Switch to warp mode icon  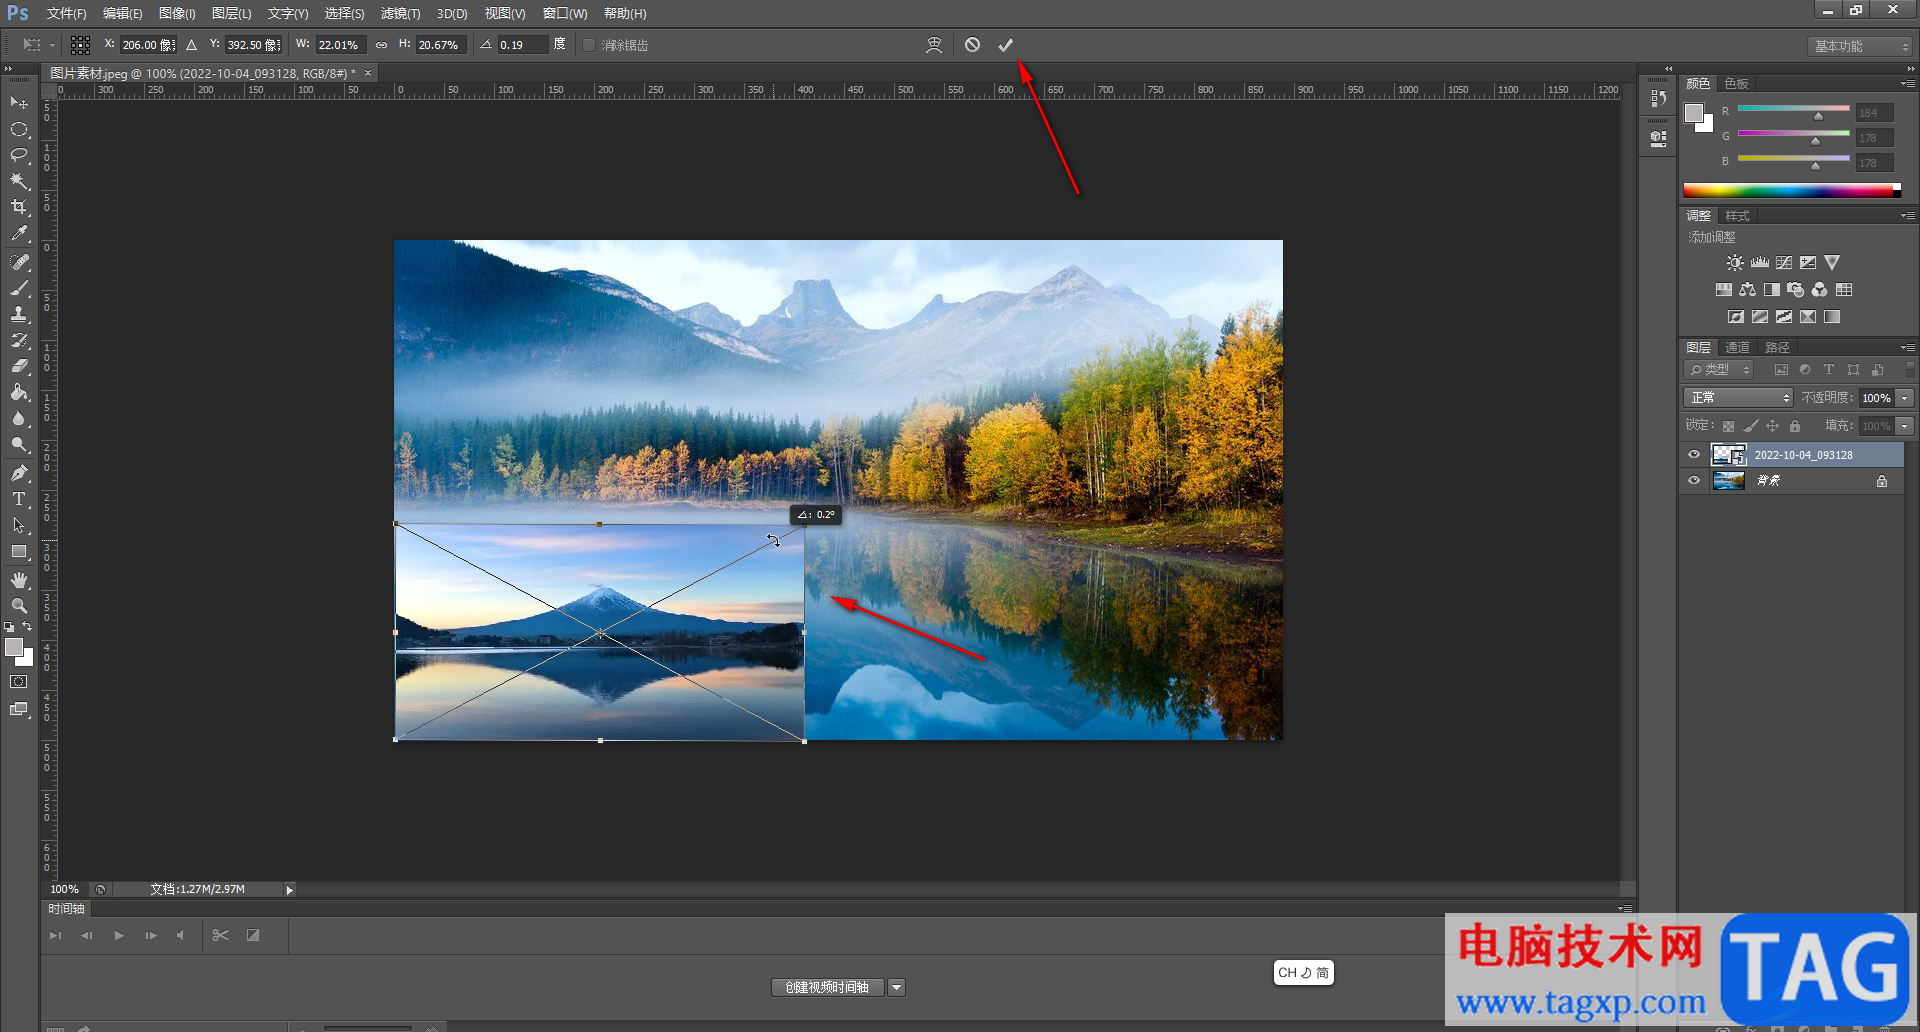934,45
